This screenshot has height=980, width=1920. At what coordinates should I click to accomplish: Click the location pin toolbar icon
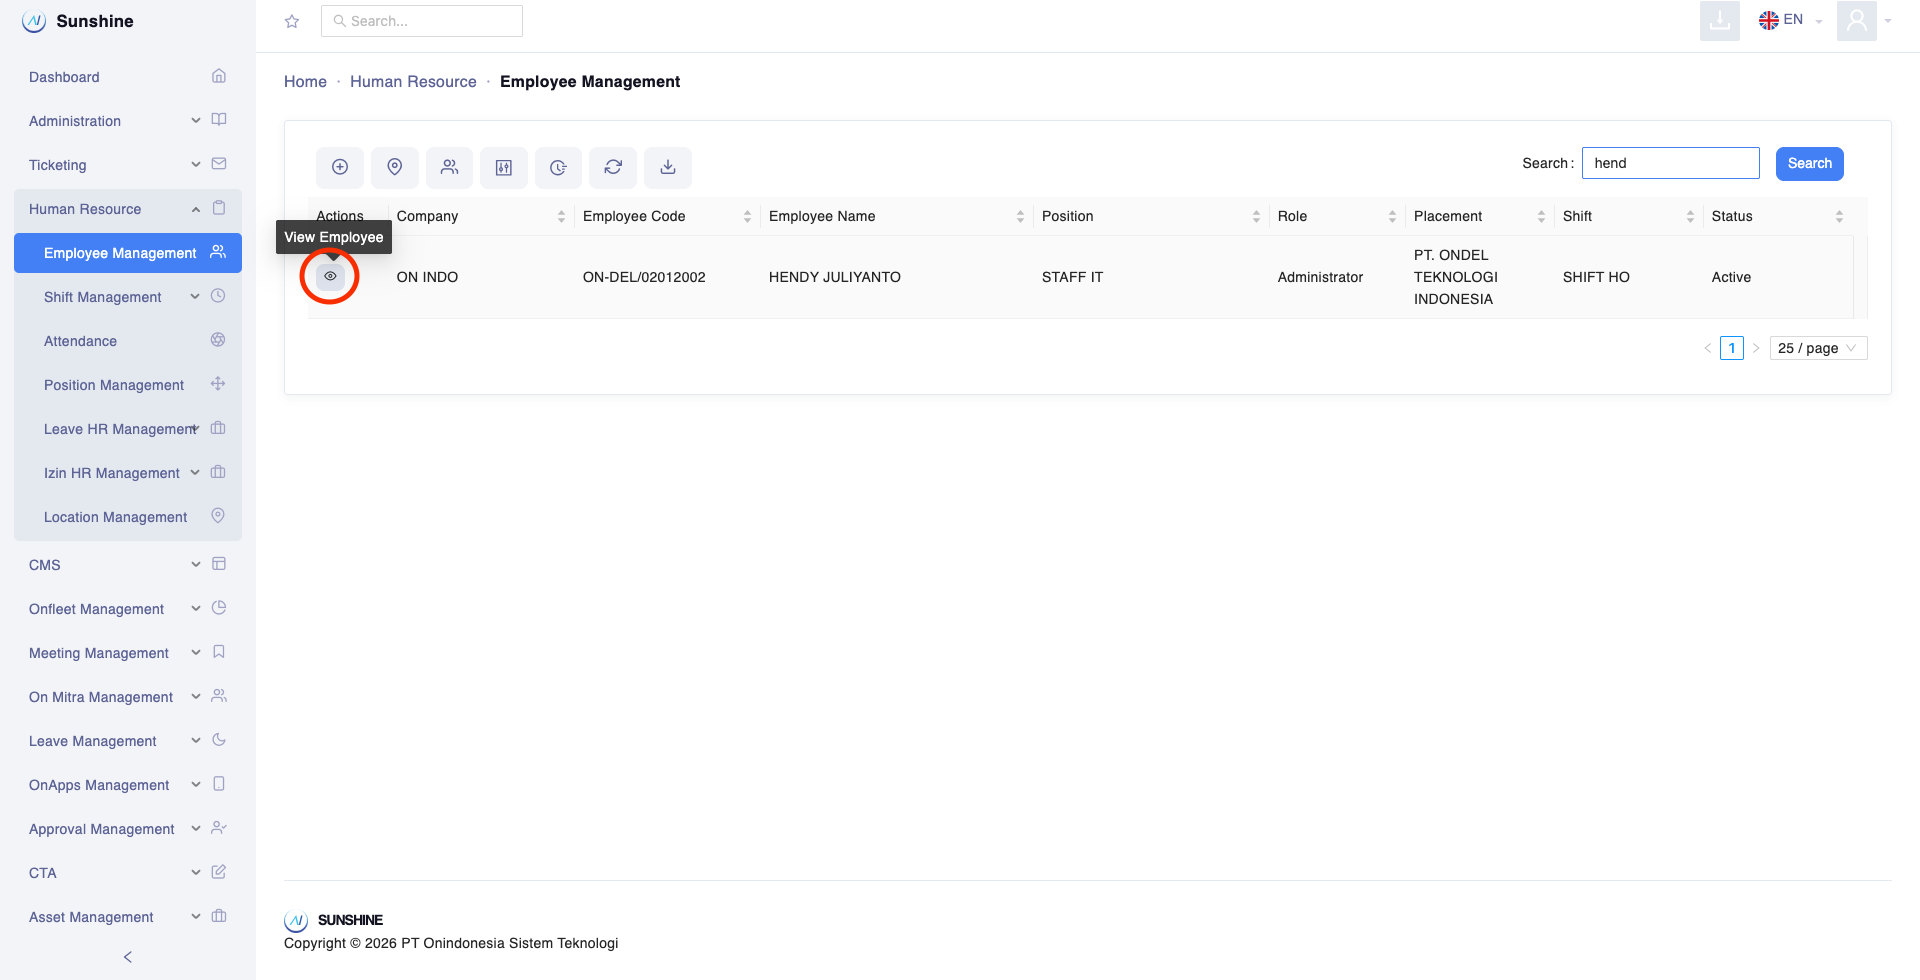395,167
